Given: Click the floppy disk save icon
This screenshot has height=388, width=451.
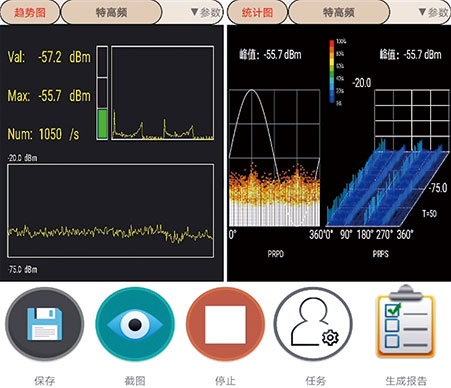Looking at the screenshot, I should [44, 324].
